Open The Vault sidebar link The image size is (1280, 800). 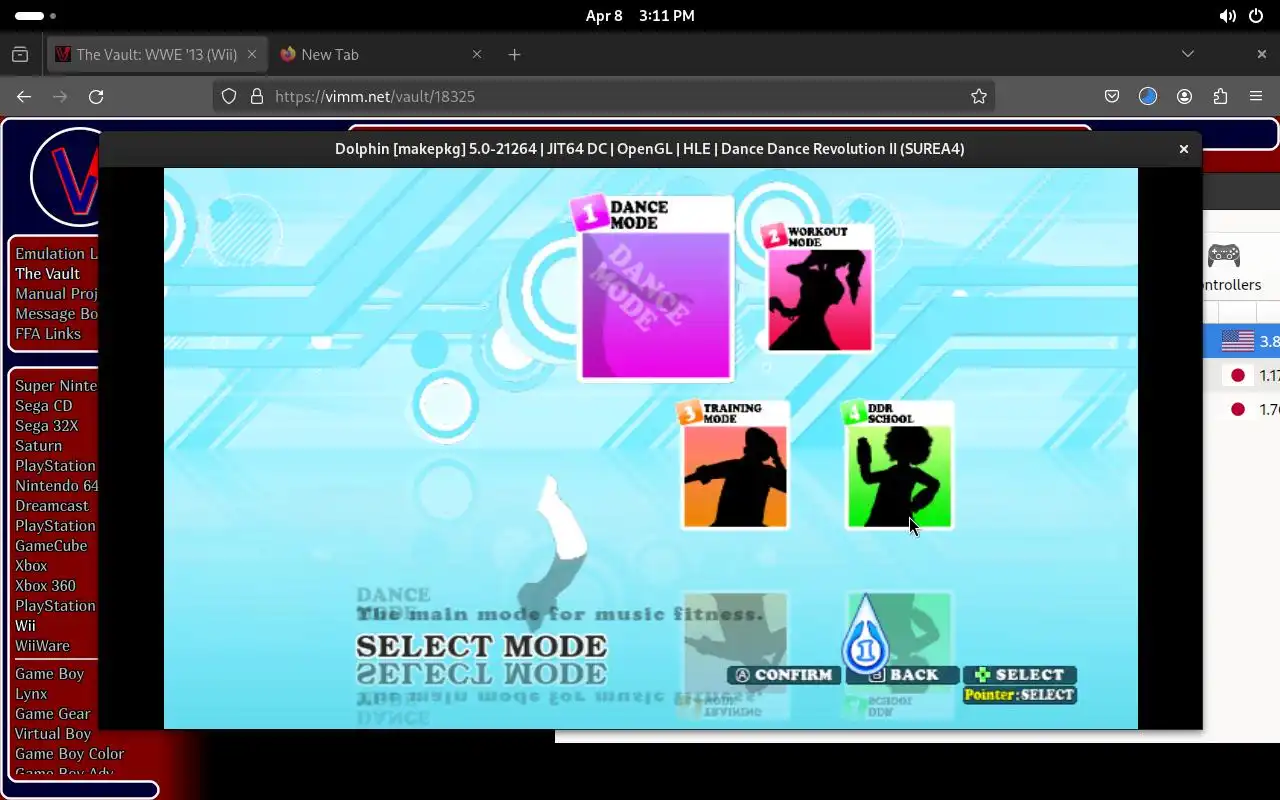(x=47, y=273)
